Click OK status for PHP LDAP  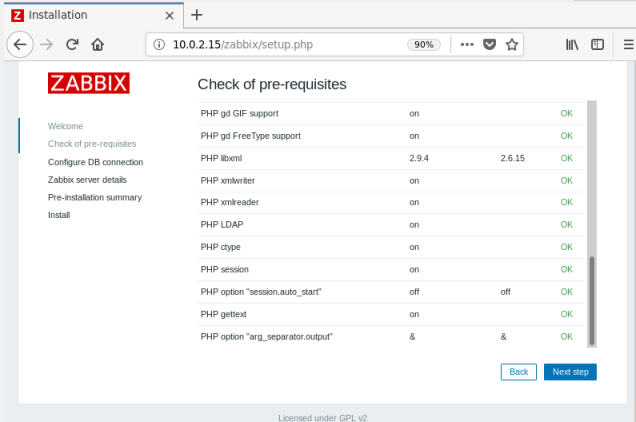[566, 225]
